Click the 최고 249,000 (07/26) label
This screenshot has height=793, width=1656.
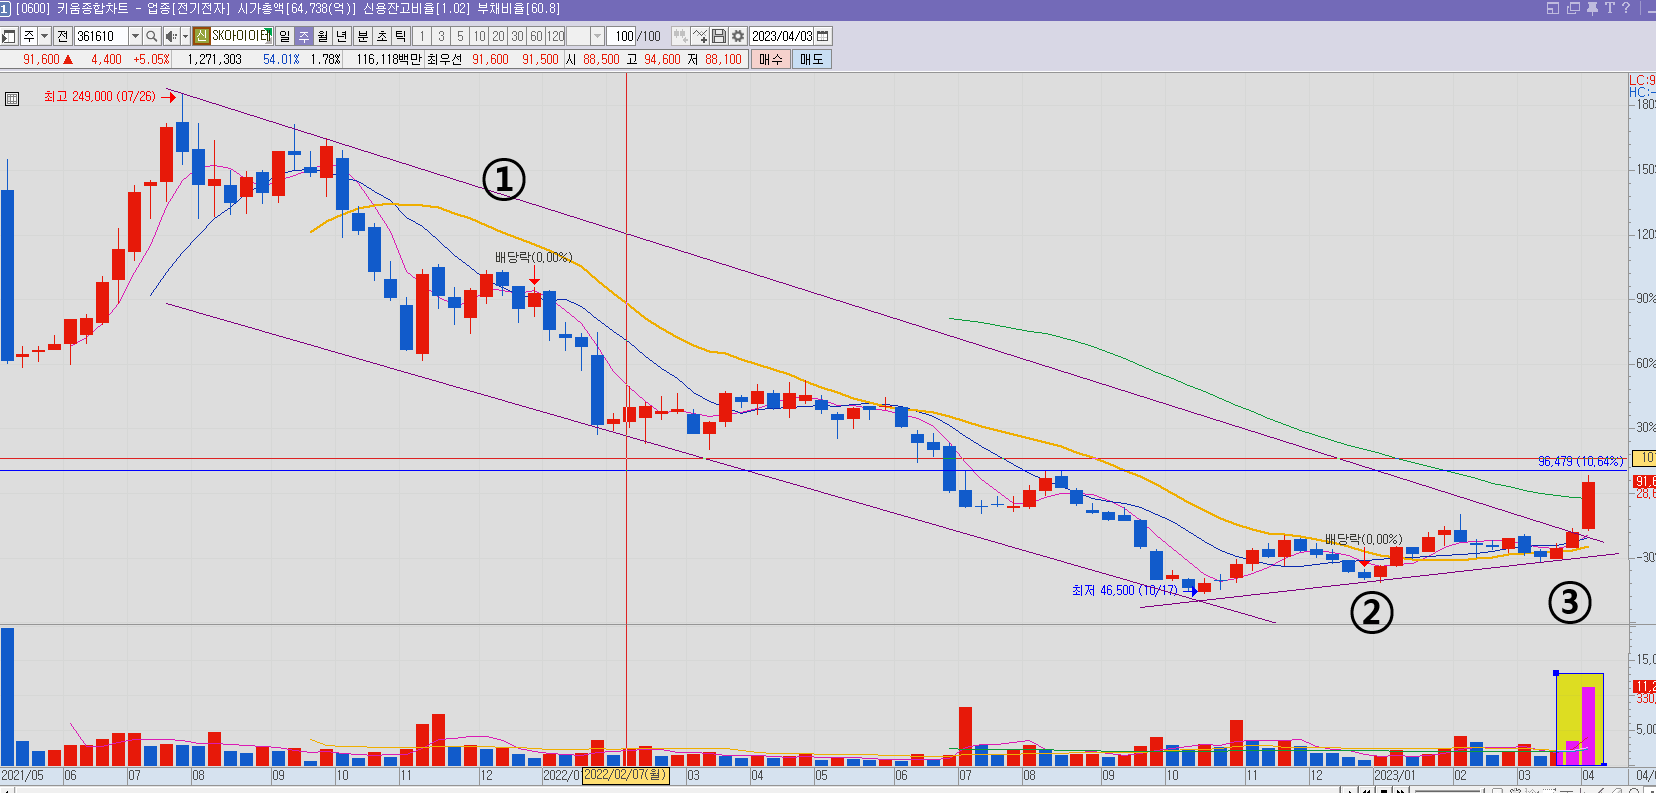(100, 97)
